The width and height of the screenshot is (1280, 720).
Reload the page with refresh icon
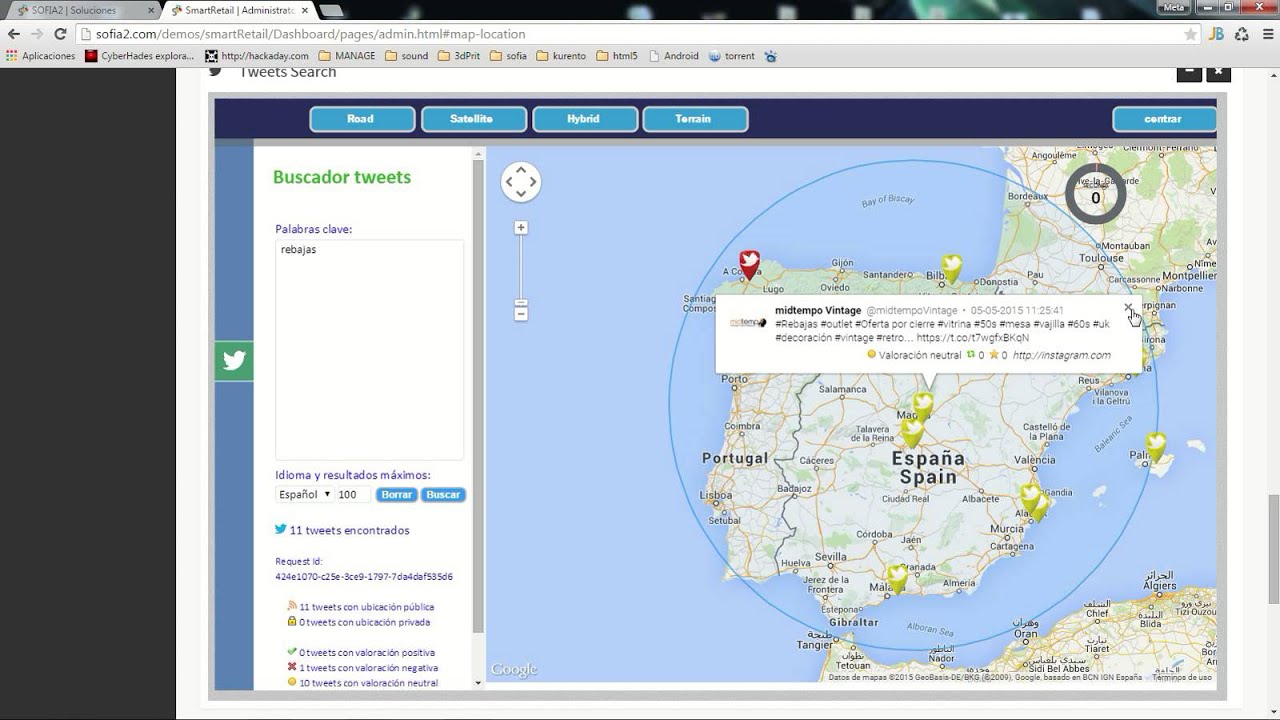pyautogui.click(x=61, y=34)
